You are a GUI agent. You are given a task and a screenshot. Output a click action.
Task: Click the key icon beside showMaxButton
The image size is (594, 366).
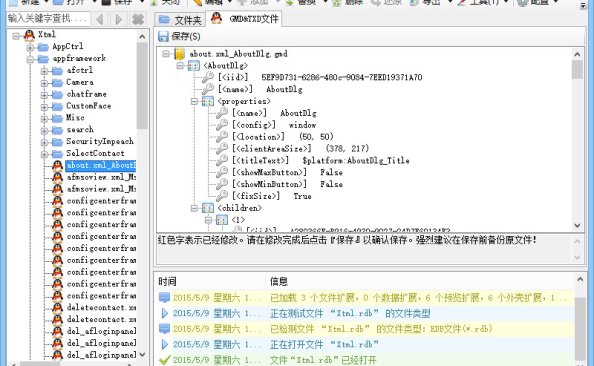pos(222,172)
